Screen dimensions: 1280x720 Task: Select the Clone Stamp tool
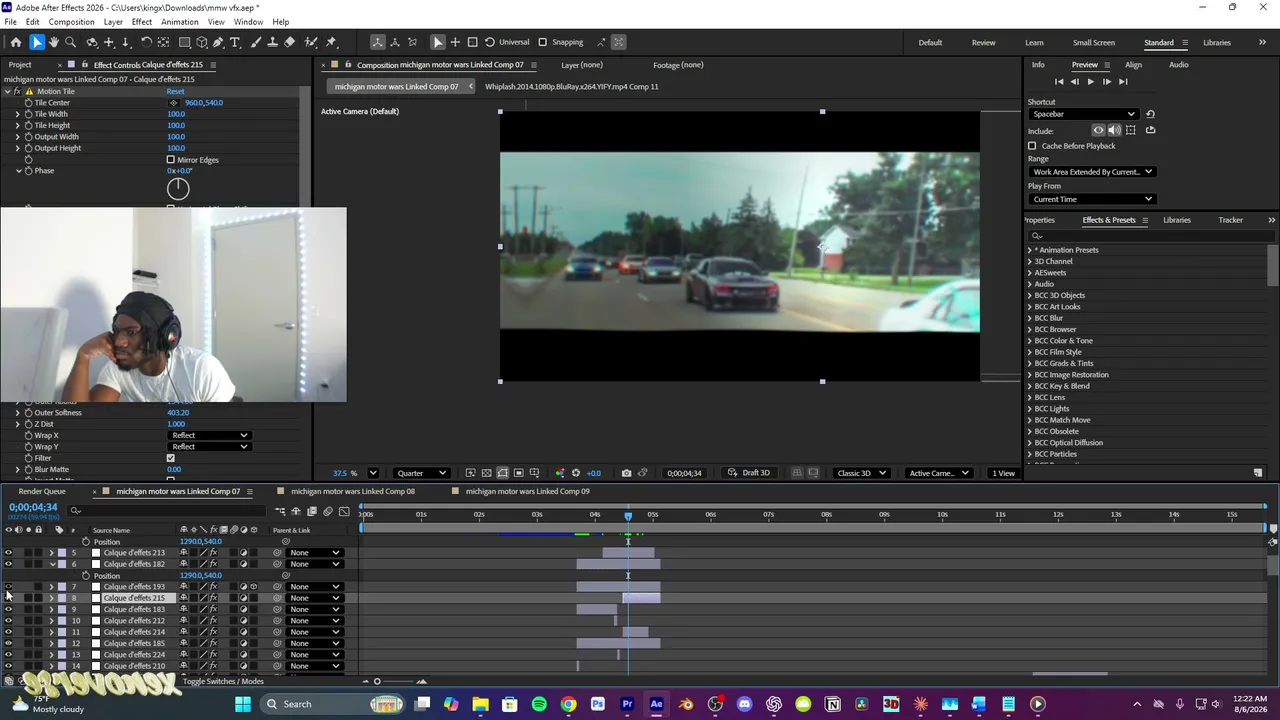273,42
